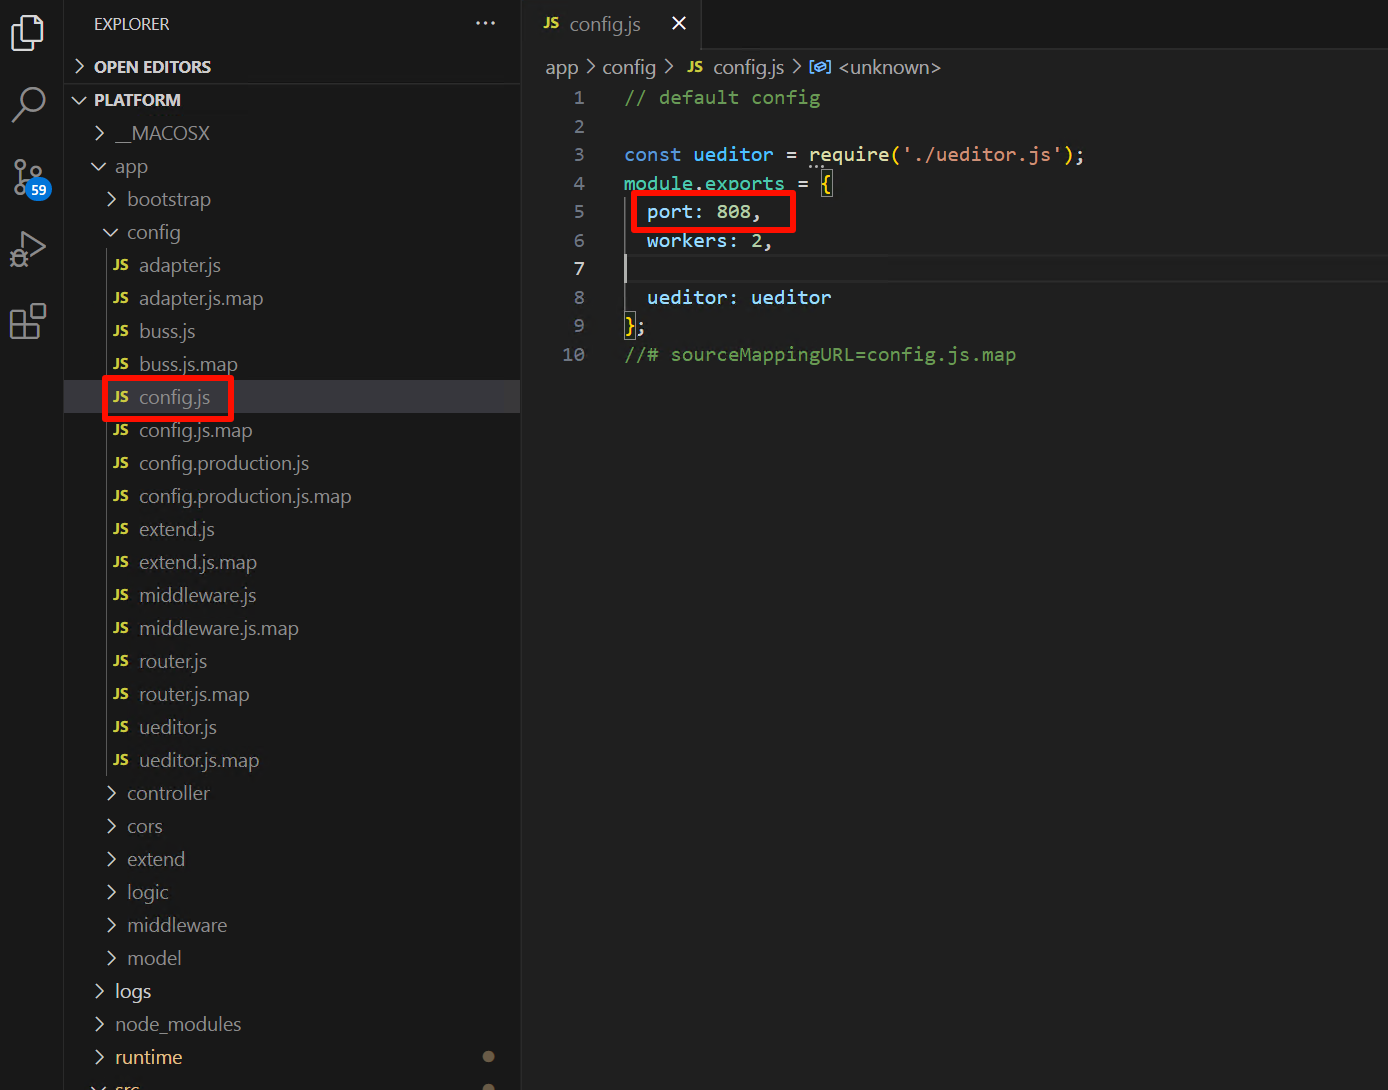Image resolution: width=1388 pixels, height=1090 pixels.
Task: Expand the extend folder
Action: tap(292, 859)
